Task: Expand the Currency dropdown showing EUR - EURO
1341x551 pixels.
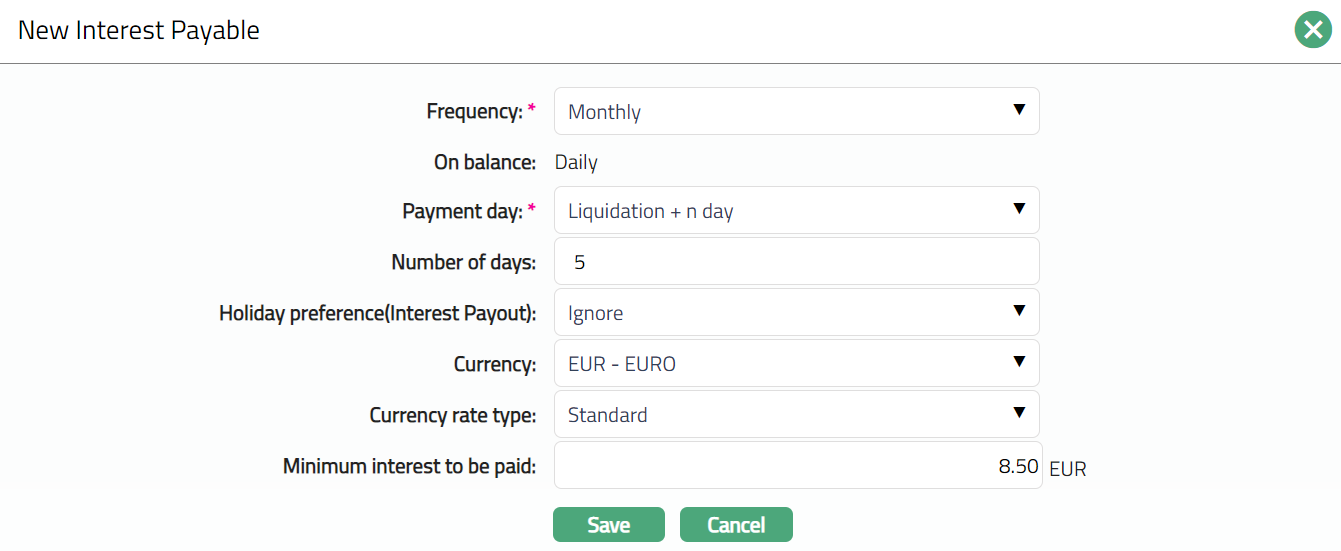Action: (796, 364)
